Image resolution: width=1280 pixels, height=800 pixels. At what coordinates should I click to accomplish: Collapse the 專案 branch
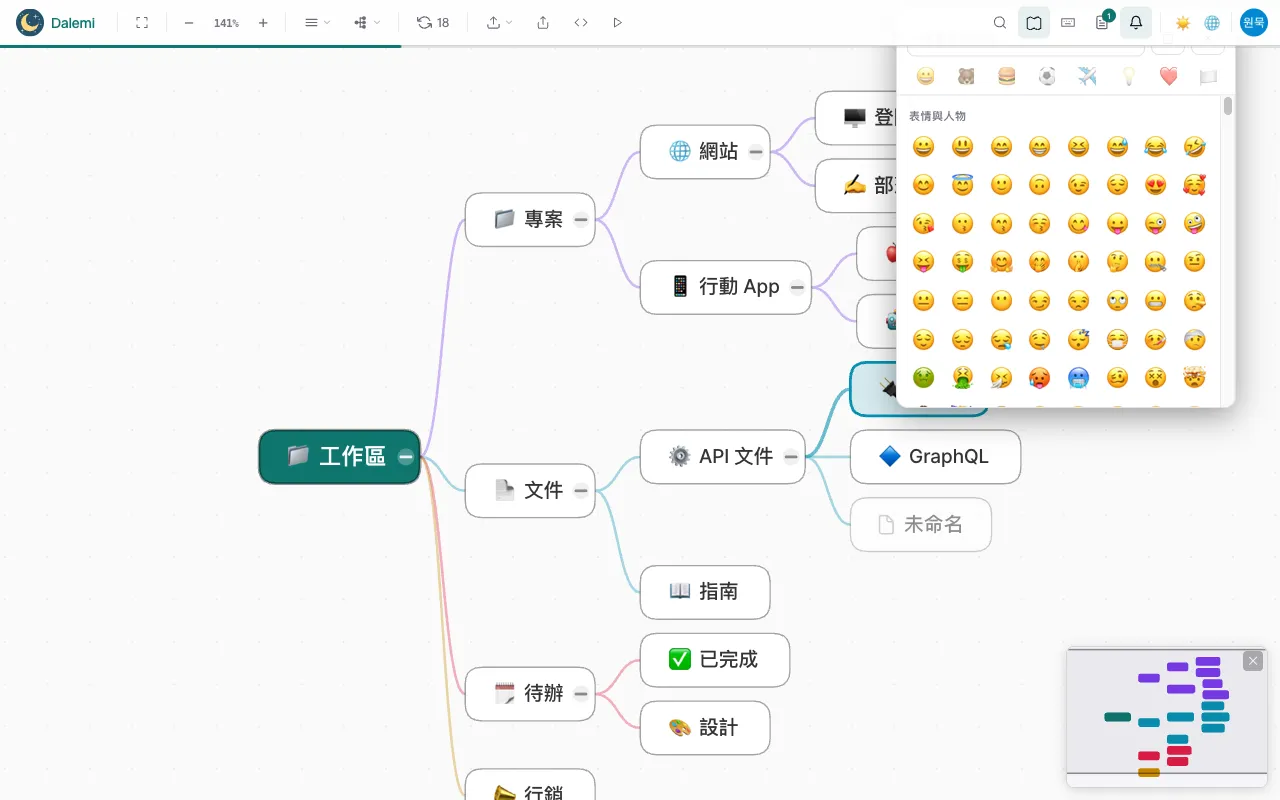580,220
